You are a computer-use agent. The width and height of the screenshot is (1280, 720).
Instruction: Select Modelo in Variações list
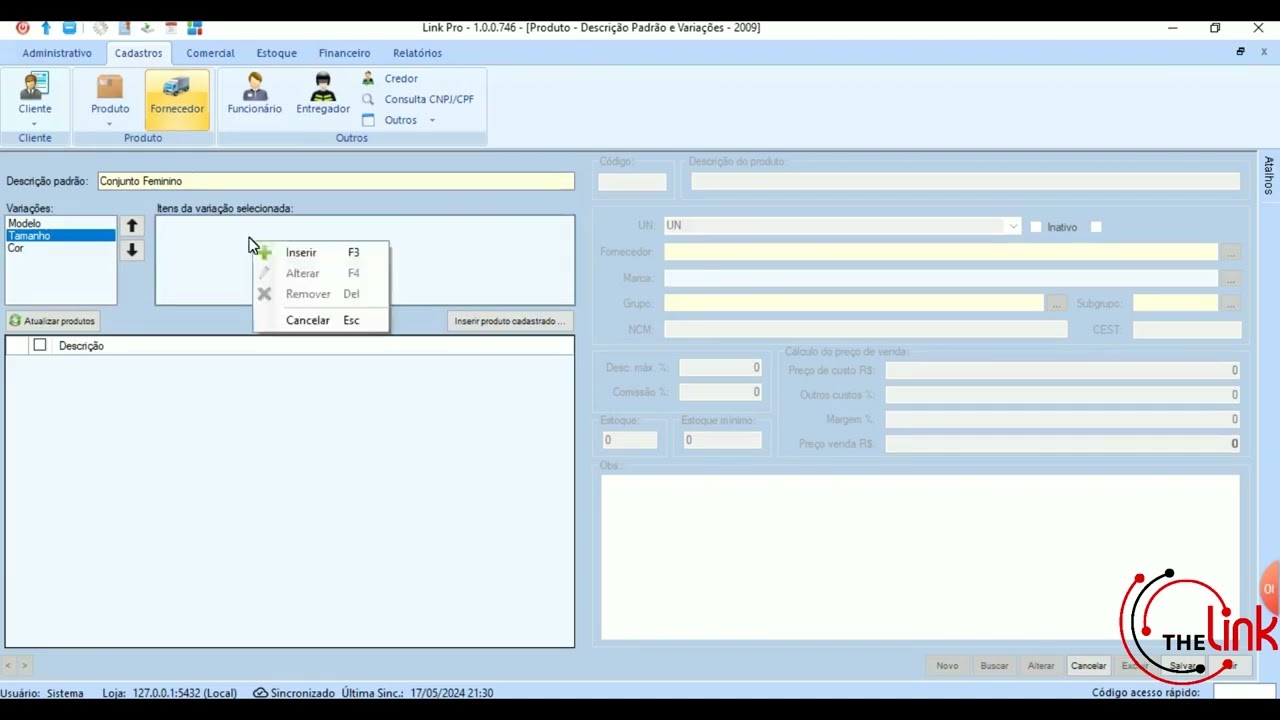[60, 224]
